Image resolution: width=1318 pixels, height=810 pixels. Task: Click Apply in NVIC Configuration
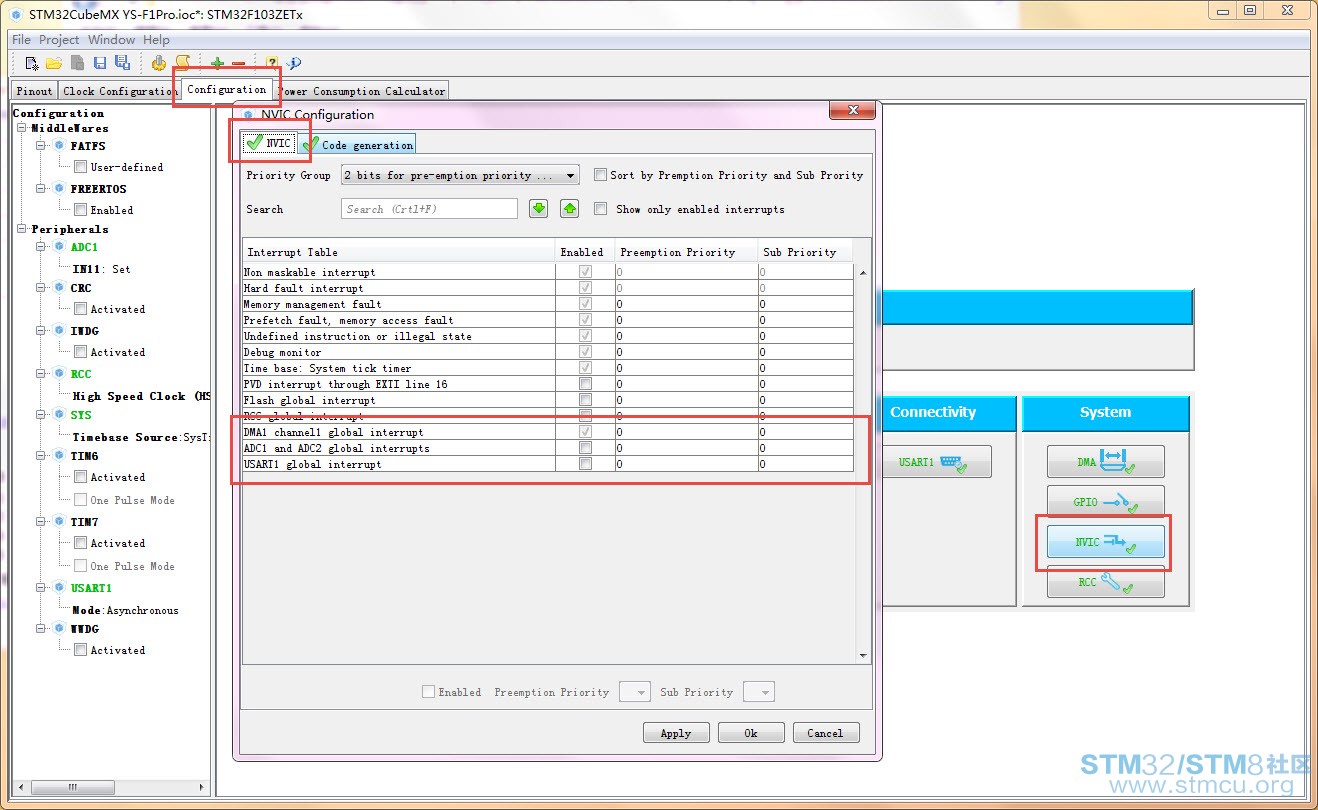click(x=675, y=733)
